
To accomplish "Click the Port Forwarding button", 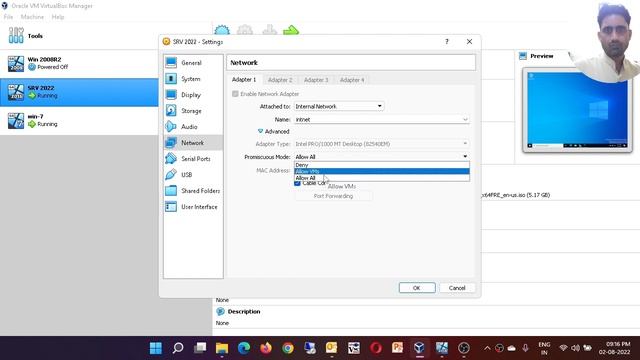I will [333, 196].
